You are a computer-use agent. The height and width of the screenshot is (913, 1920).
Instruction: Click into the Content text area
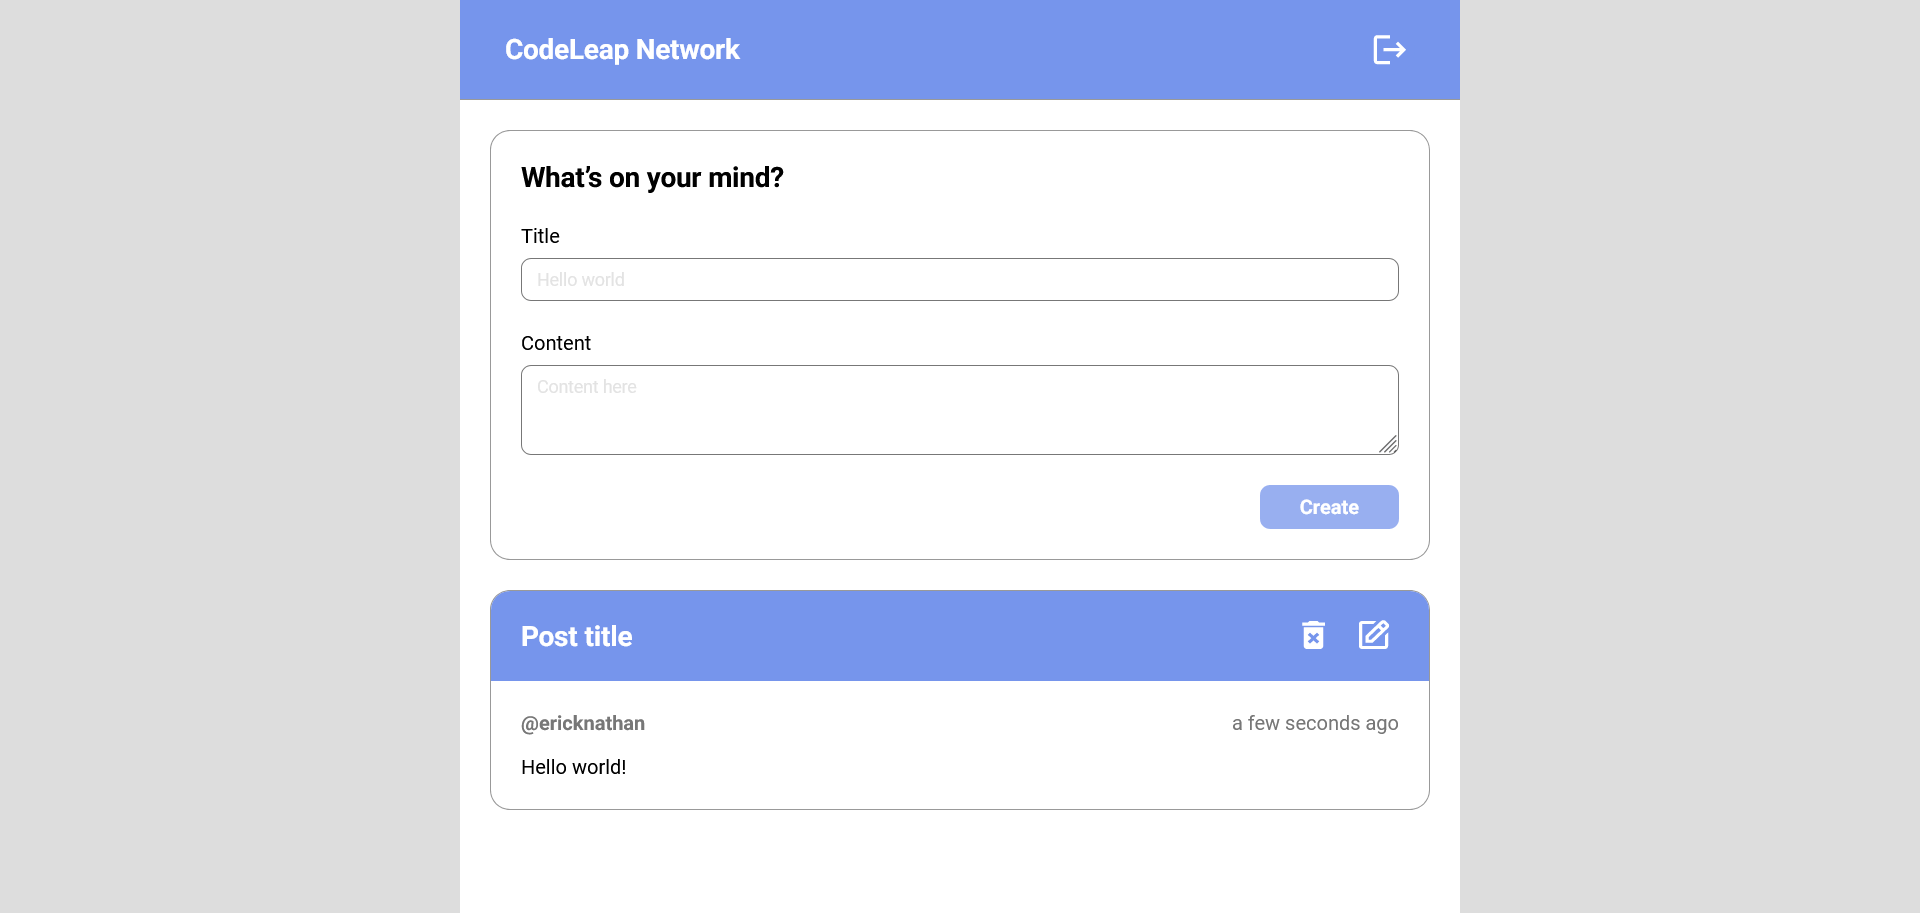[x=959, y=410]
